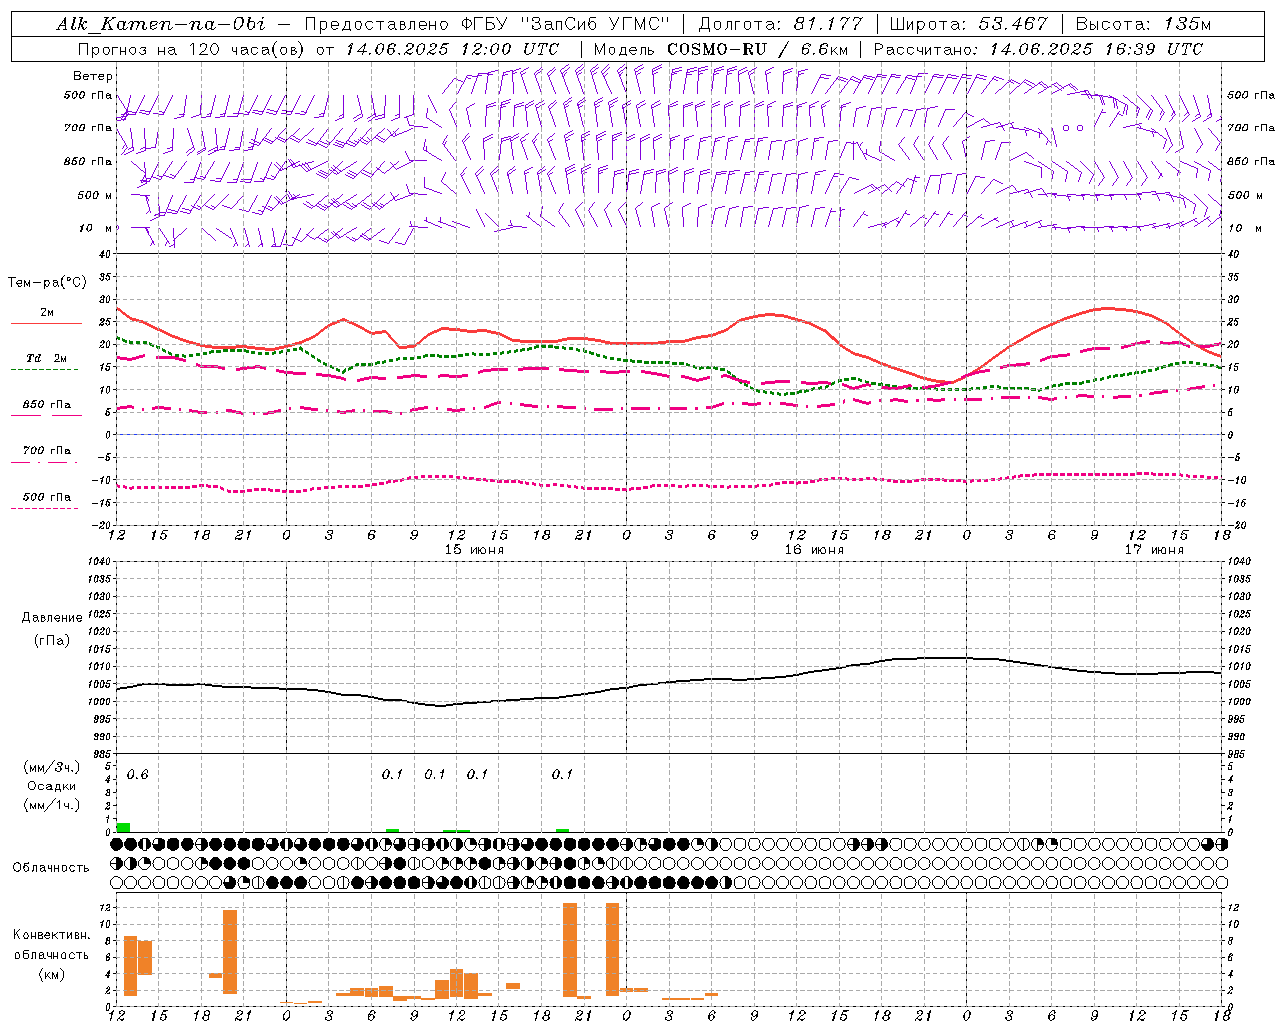1280x1024 pixels.
Task: Click the model name COSMO-RU / 6.6км
Action: tap(757, 49)
